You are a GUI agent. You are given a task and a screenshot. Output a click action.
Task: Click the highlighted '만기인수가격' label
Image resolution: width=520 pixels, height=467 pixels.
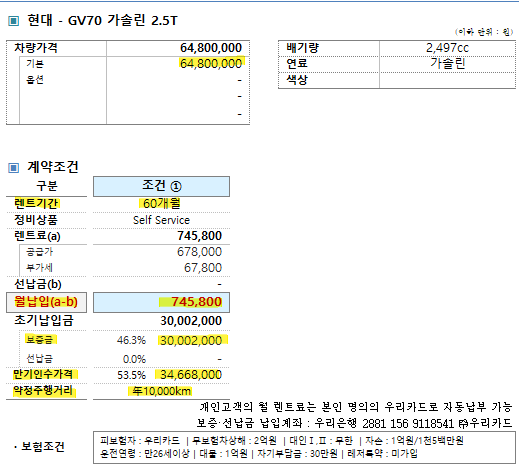pos(43,374)
